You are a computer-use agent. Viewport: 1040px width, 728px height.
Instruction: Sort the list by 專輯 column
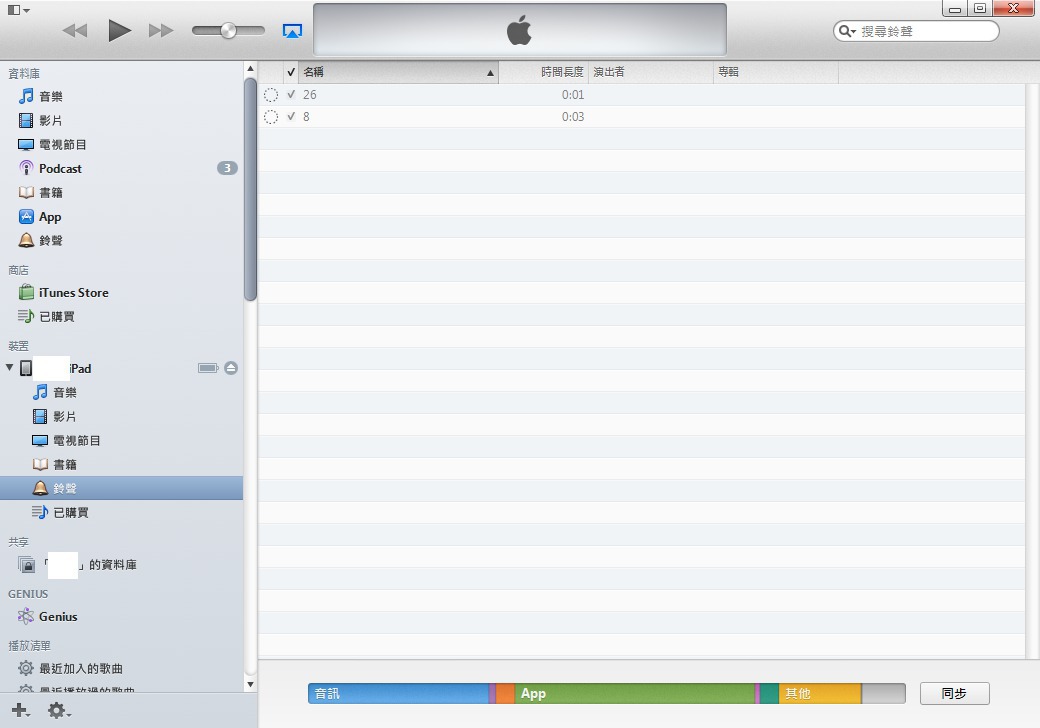coord(776,72)
